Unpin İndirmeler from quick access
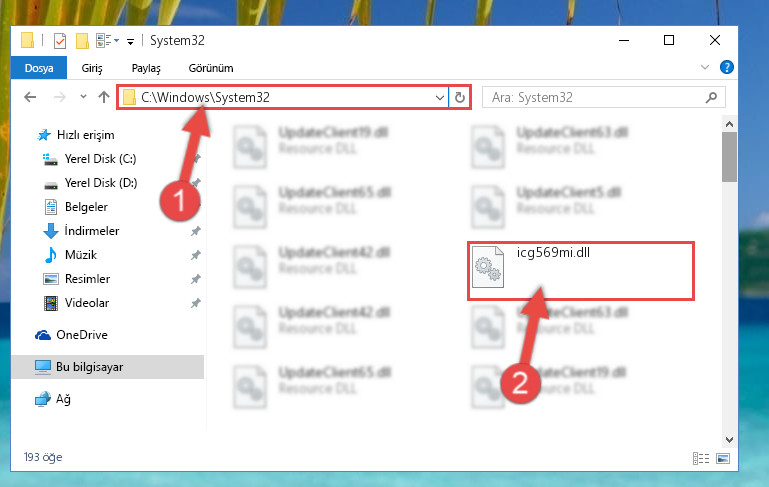 point(196,231)
